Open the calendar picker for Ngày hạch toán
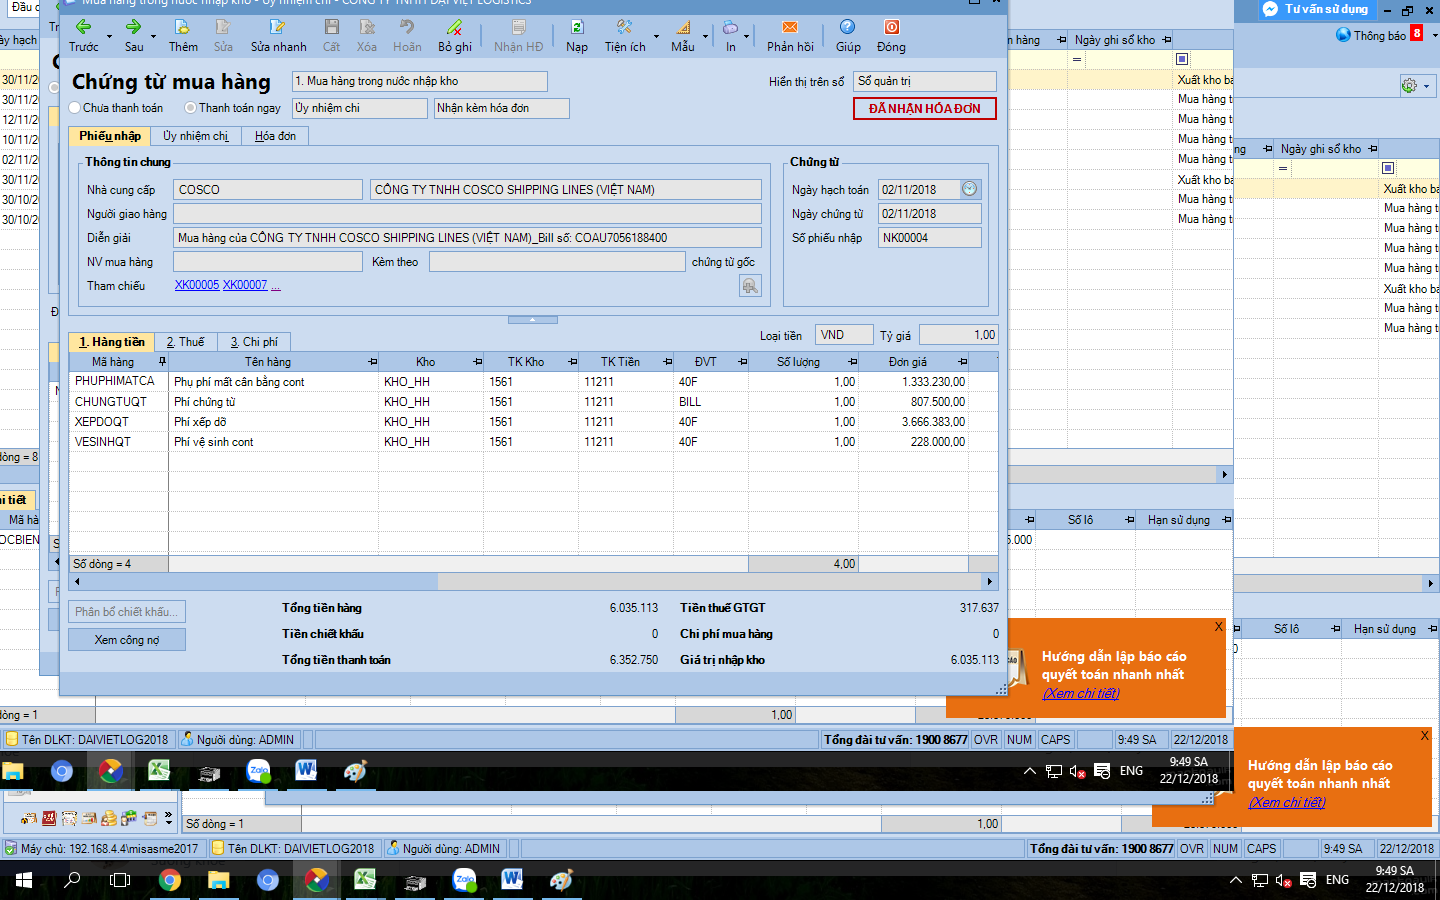1440x900 pixels. pos(969,189)
